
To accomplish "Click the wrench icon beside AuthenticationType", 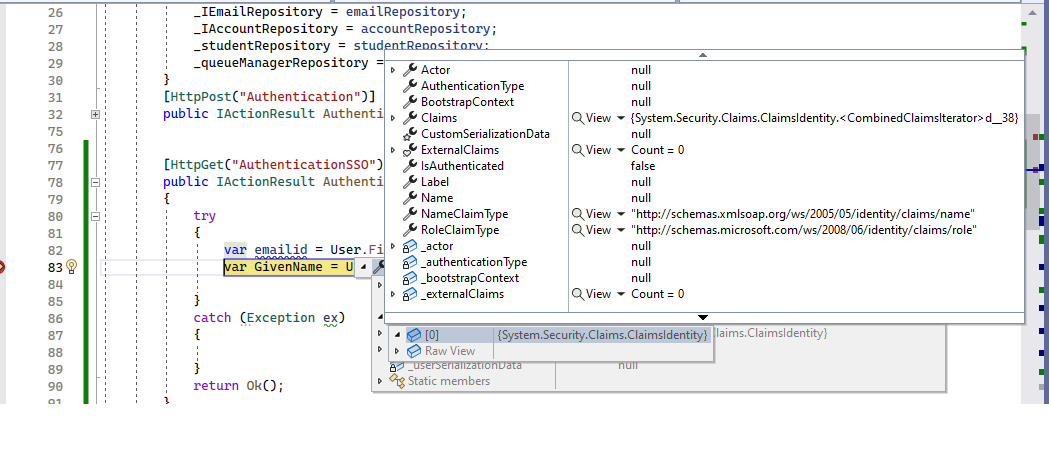I will (409, 86).
